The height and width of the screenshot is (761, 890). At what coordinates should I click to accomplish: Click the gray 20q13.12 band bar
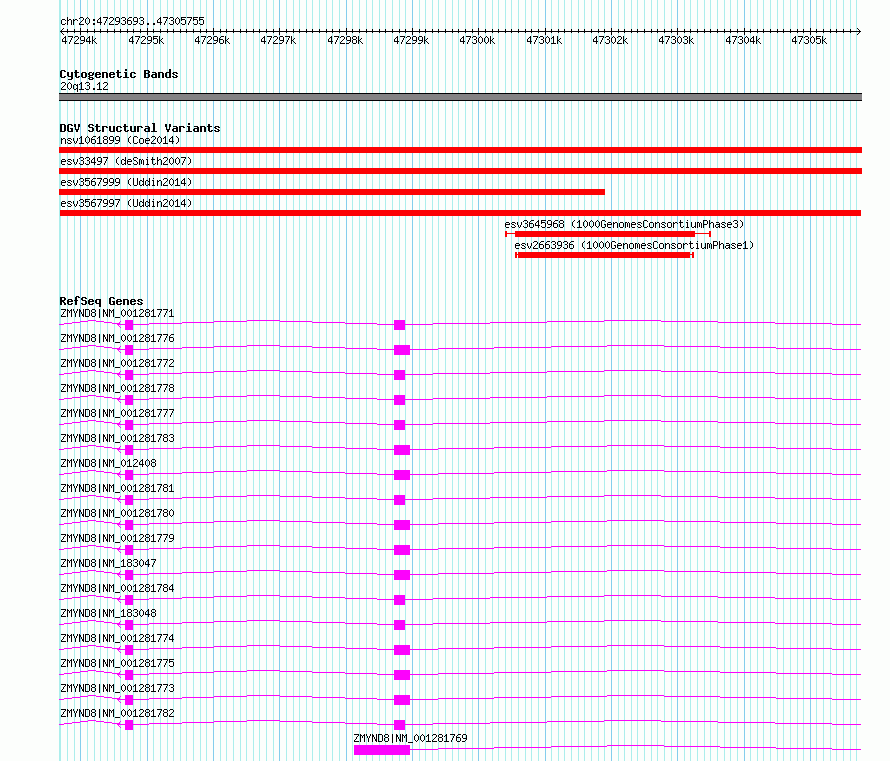tap(460, 97)
